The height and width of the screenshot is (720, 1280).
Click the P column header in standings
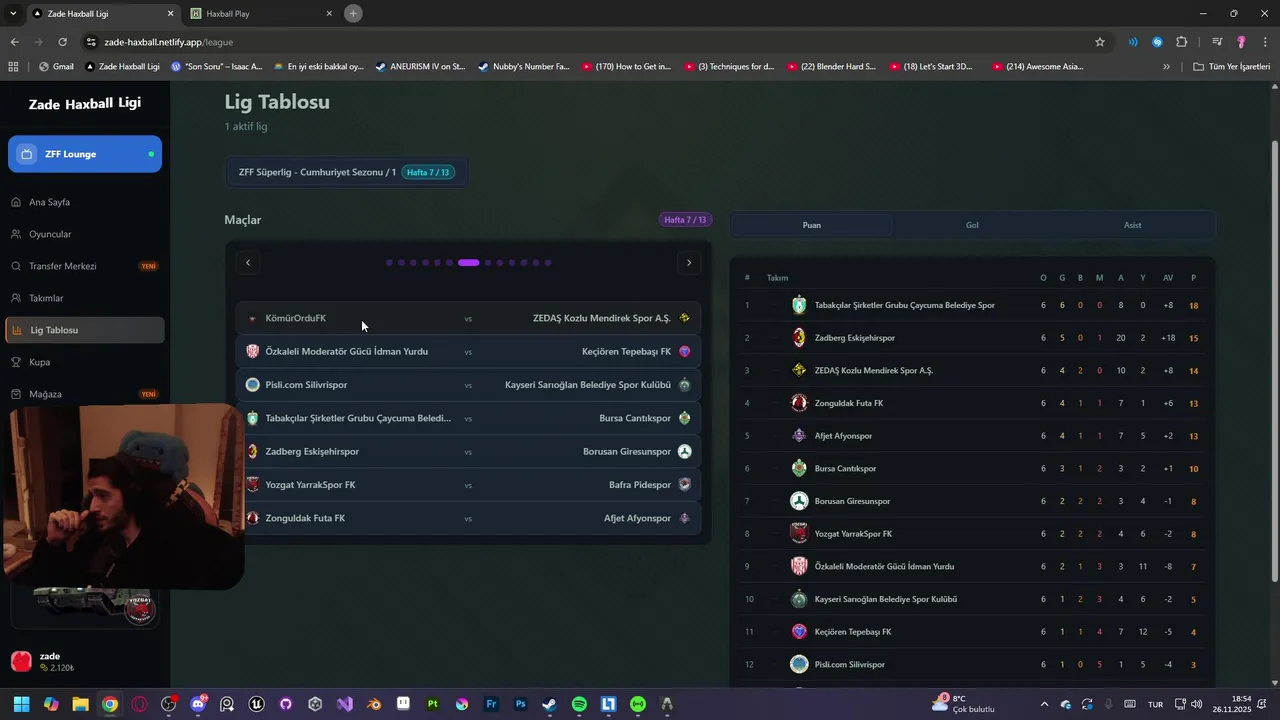(1193, 278)
